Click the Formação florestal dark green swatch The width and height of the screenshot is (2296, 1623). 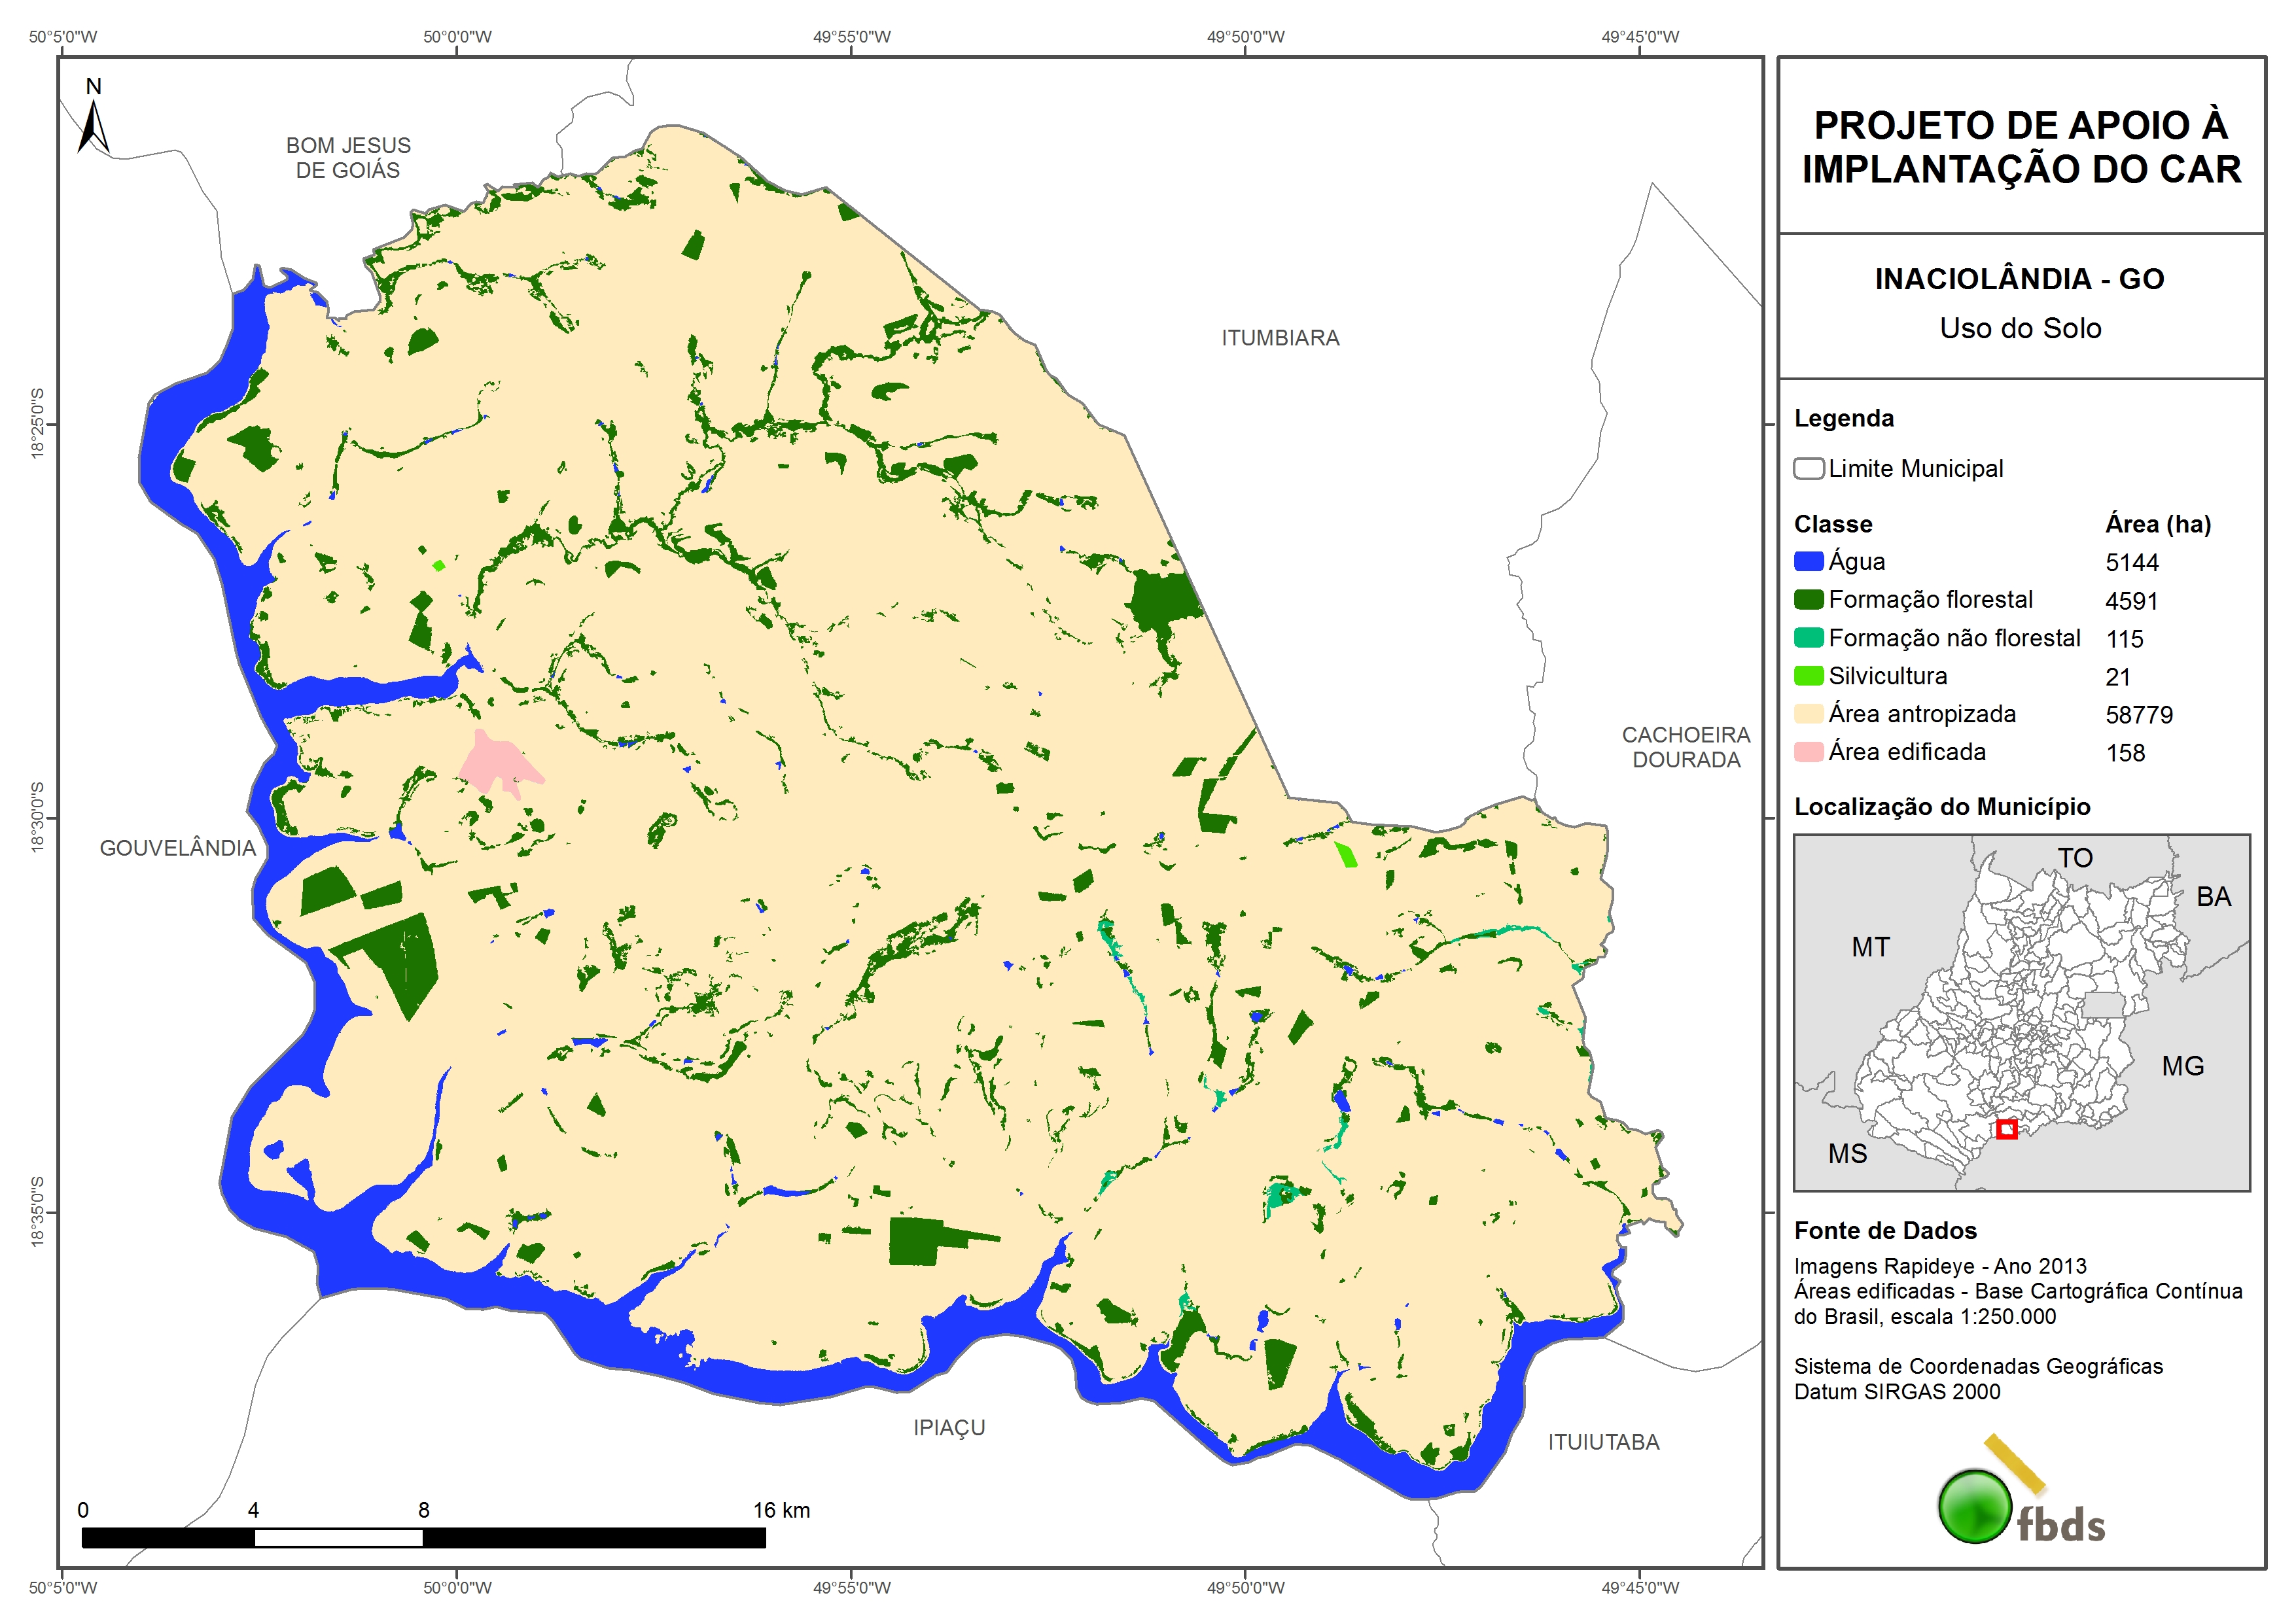[x=1808, y=600]
